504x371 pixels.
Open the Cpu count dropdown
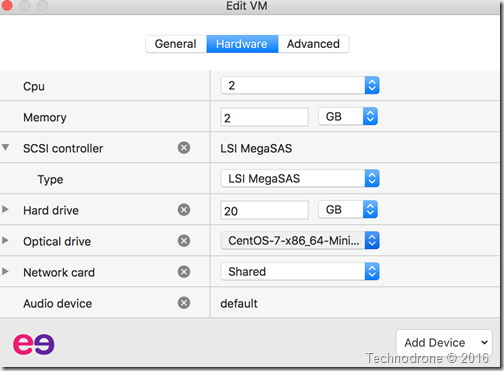[300, 85]
